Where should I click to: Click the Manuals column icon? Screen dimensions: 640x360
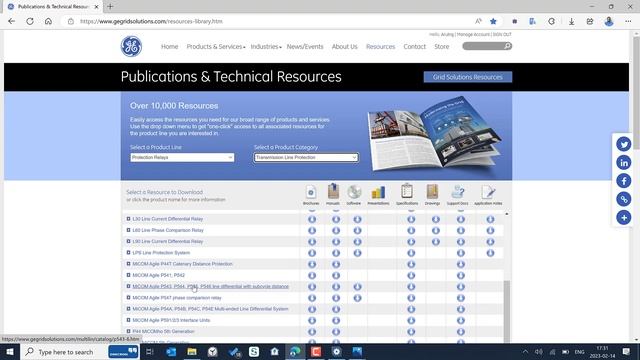click(x=333, y=191)
